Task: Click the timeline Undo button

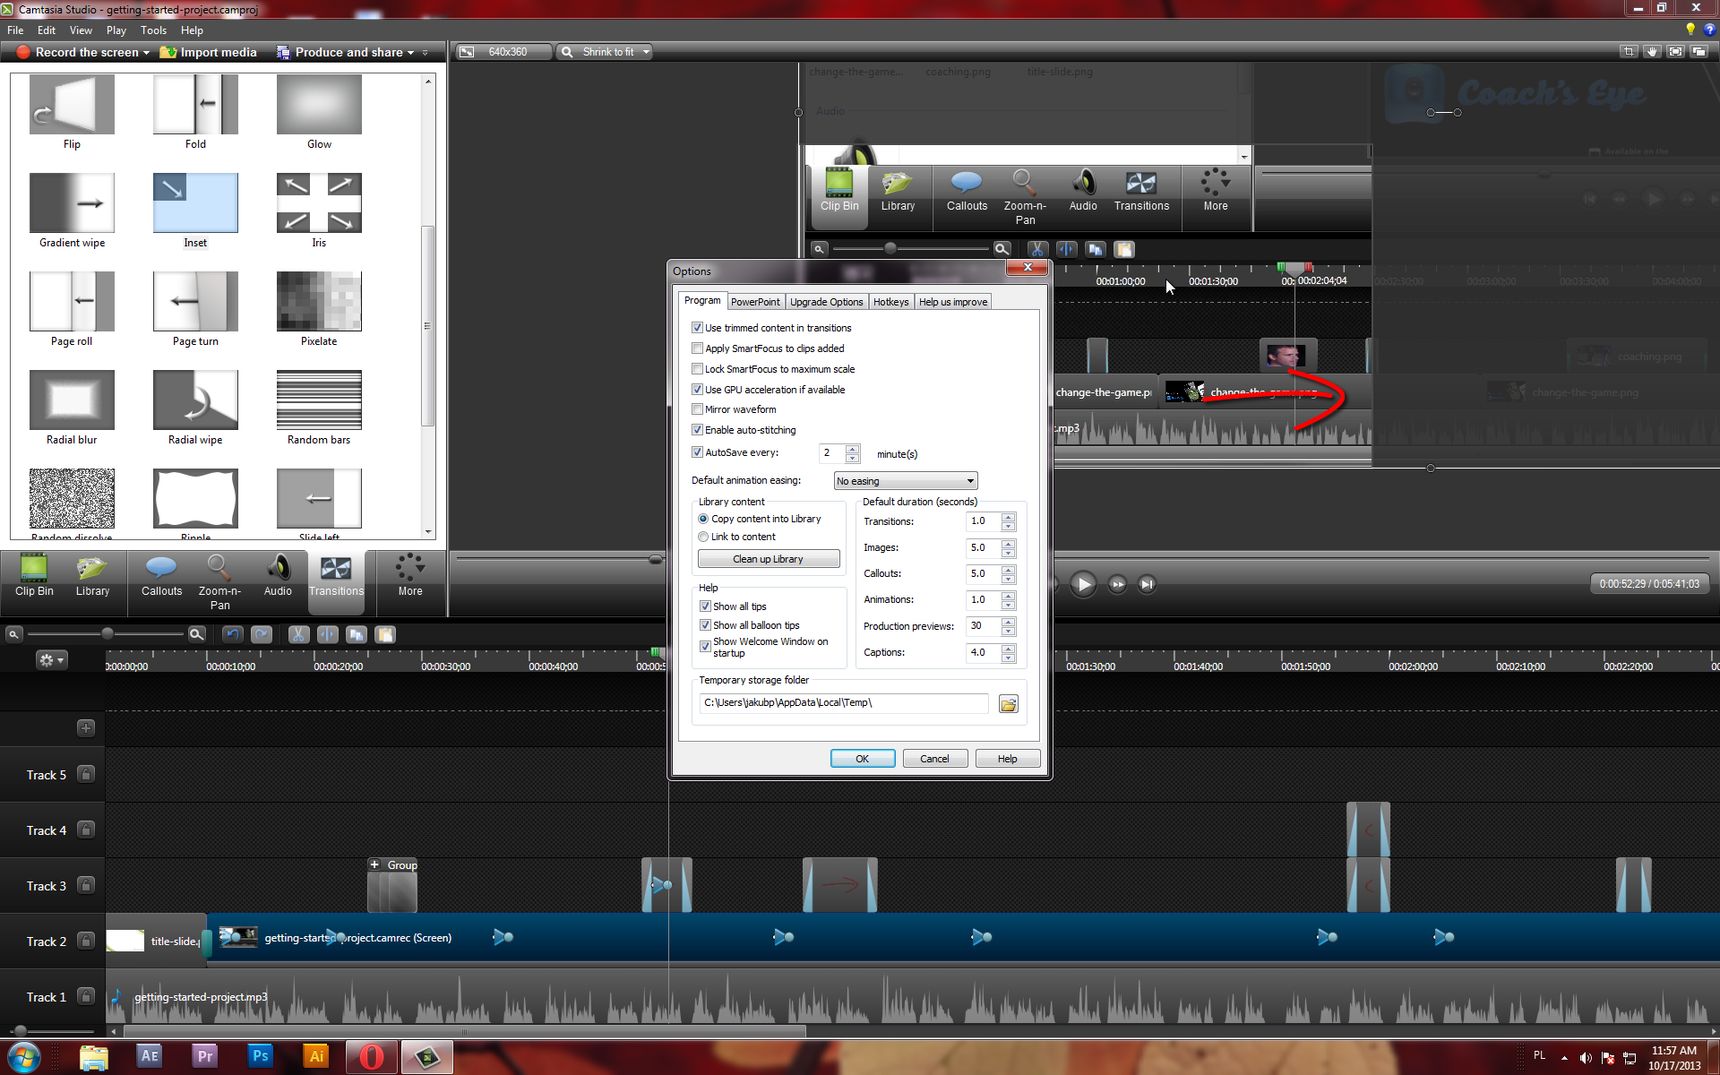Action: coord(232,634)
